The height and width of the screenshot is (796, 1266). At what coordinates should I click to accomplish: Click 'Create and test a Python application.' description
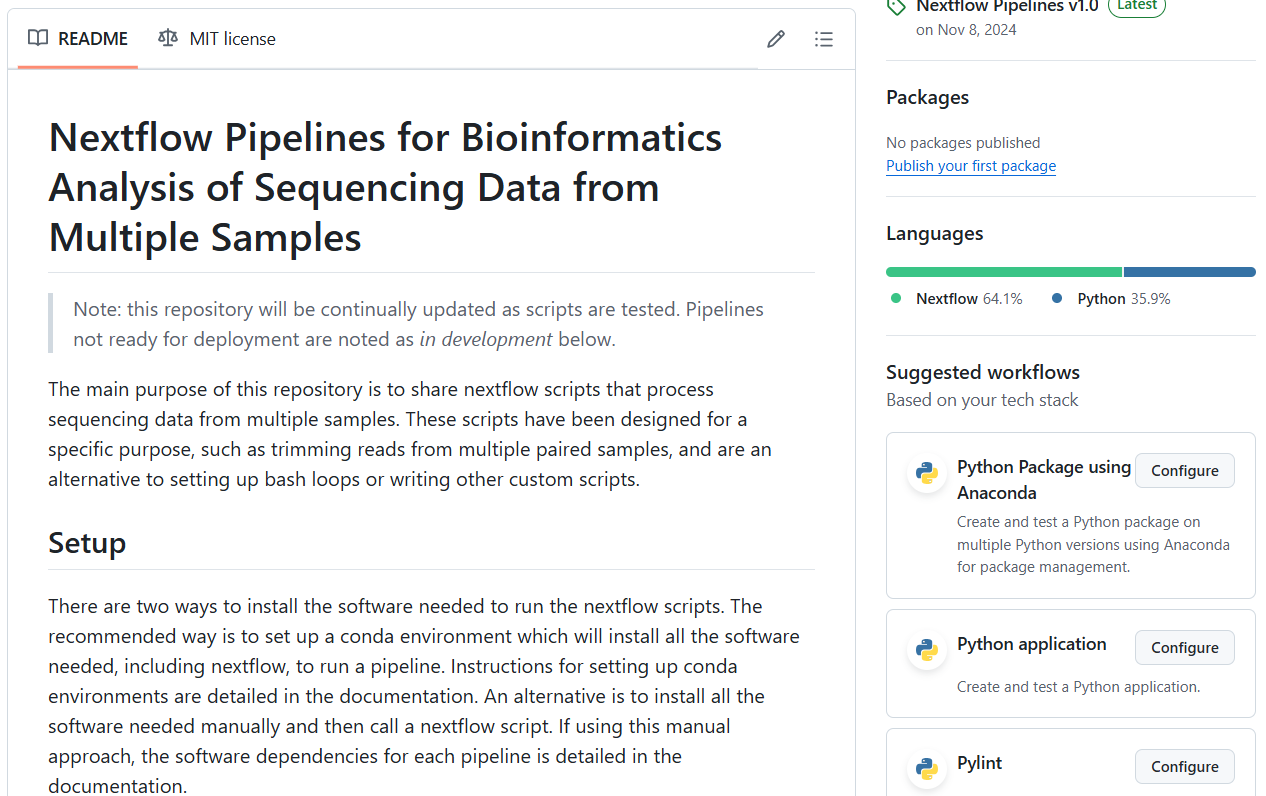click(1078, 687)
